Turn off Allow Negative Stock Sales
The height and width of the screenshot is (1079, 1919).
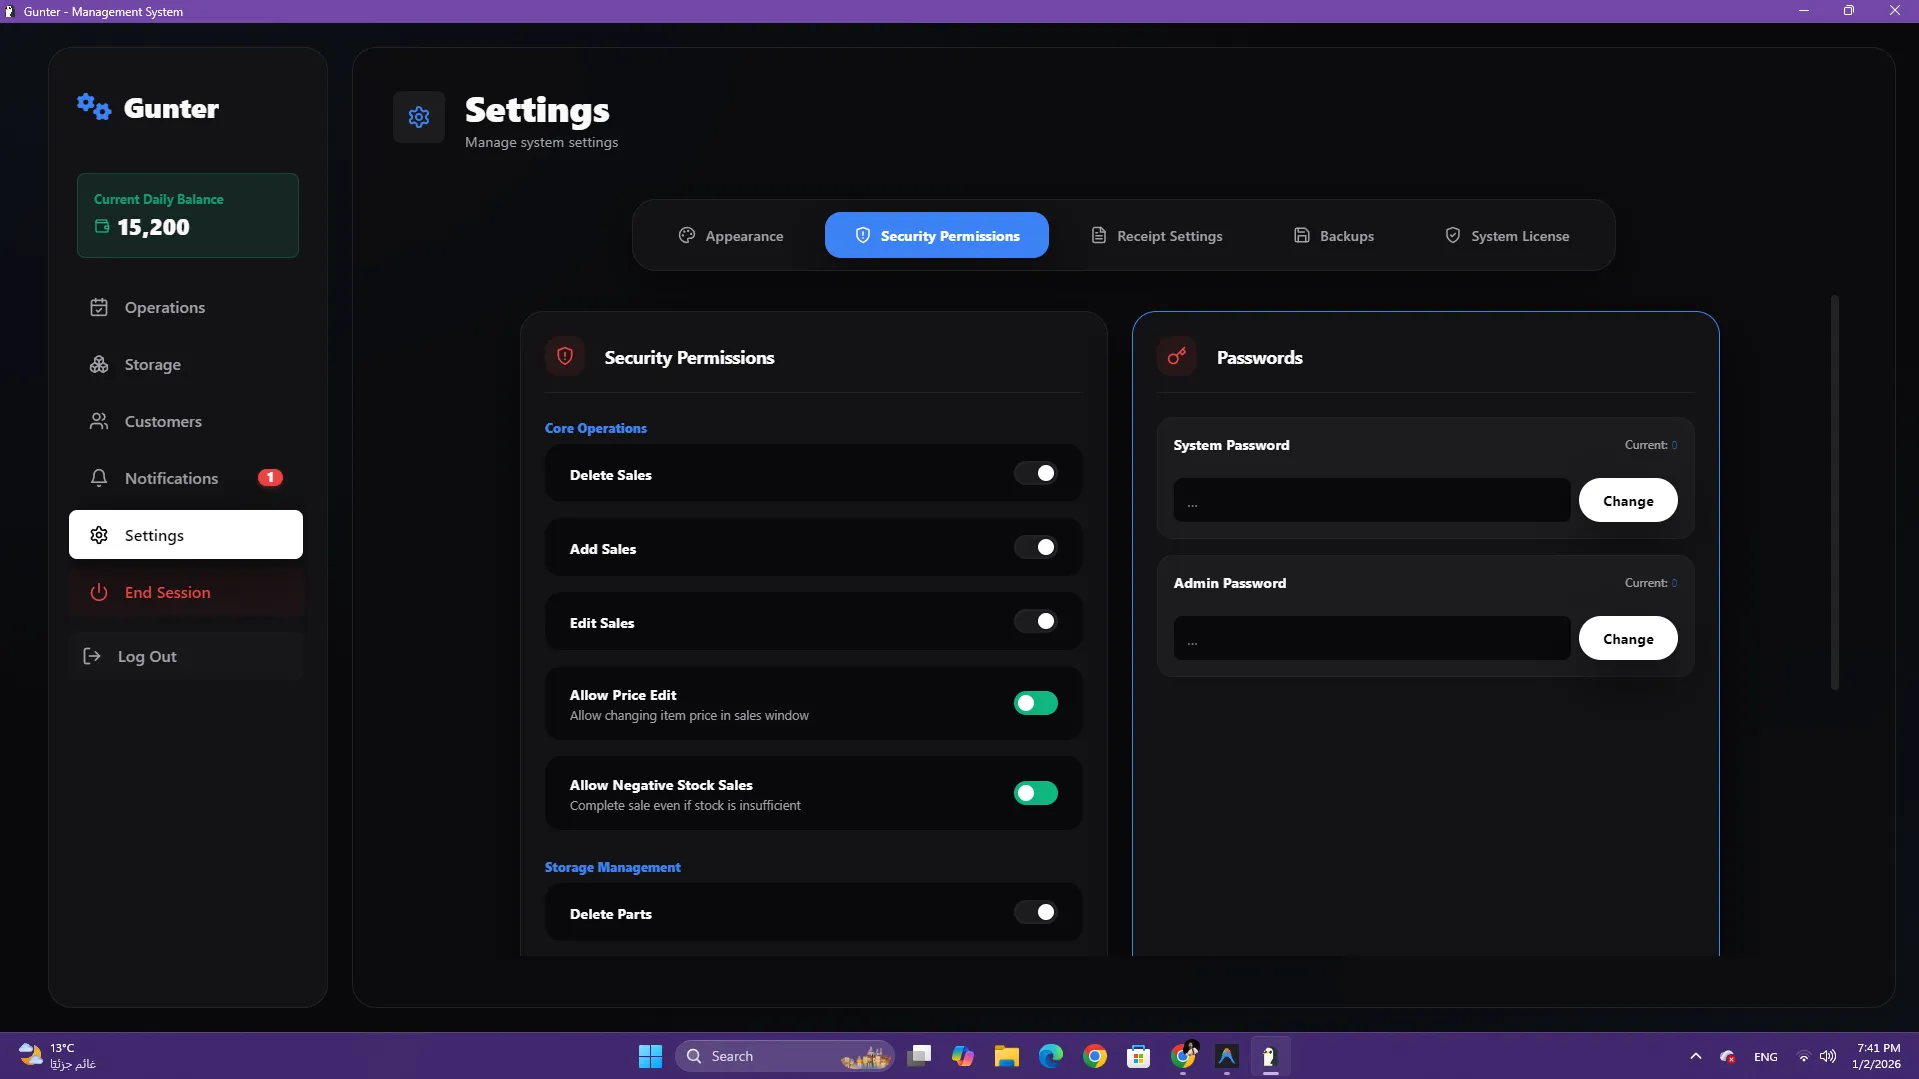1036,793
